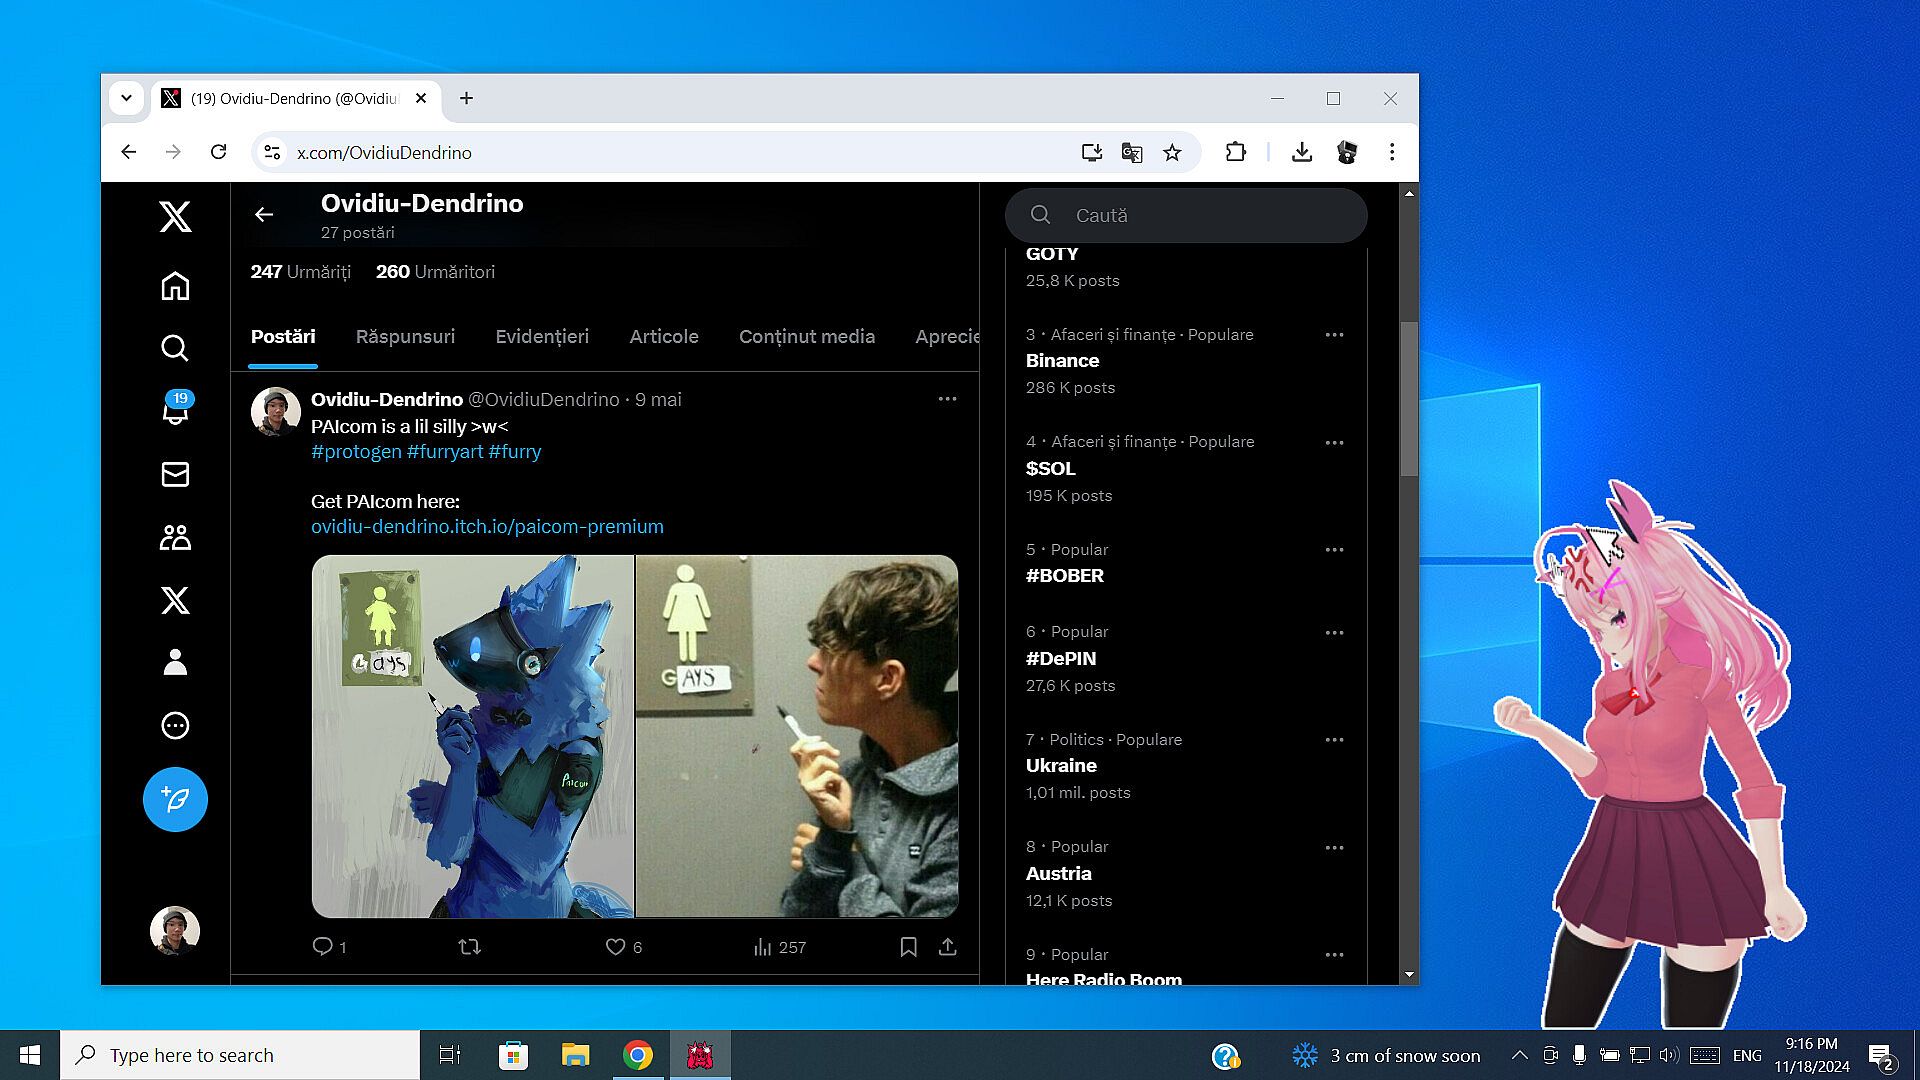The width and height of the screenshot is (1920, 1080).
Task: Open Messages envelope in X sidebar
Action: pyautogui.click(x=175, y=474)
